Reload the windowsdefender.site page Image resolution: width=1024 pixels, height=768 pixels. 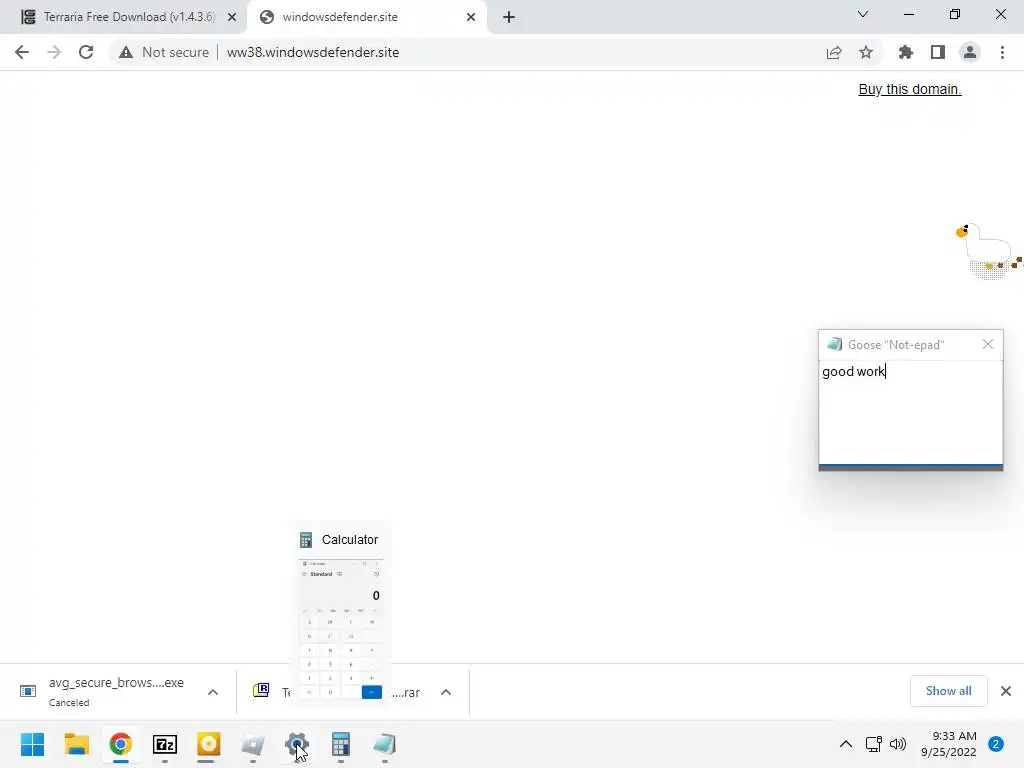[x=86, y=52]
